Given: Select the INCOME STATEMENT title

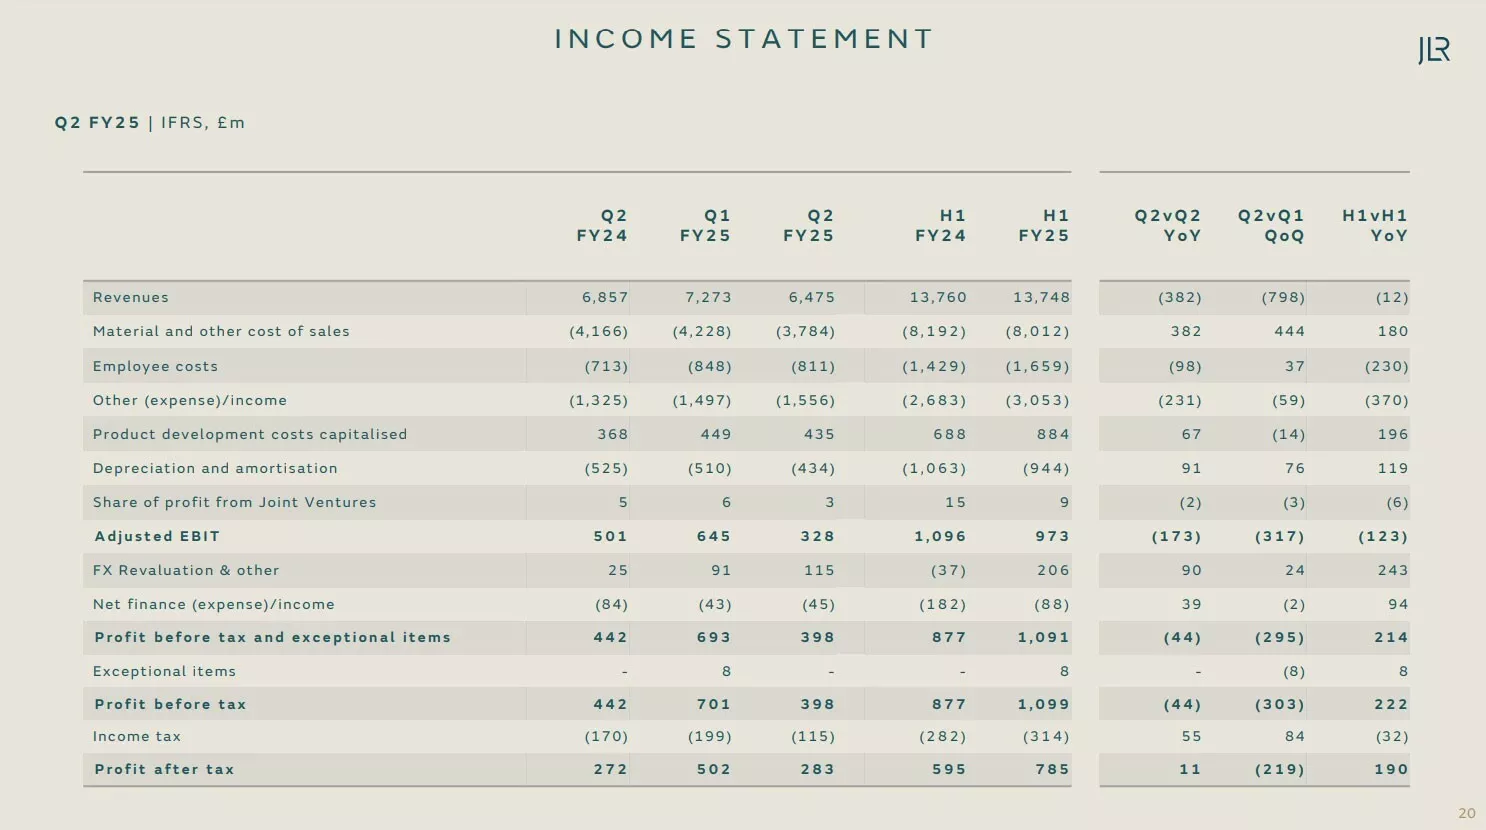Looking at the screenshot, I should click(x=744, y=39).
